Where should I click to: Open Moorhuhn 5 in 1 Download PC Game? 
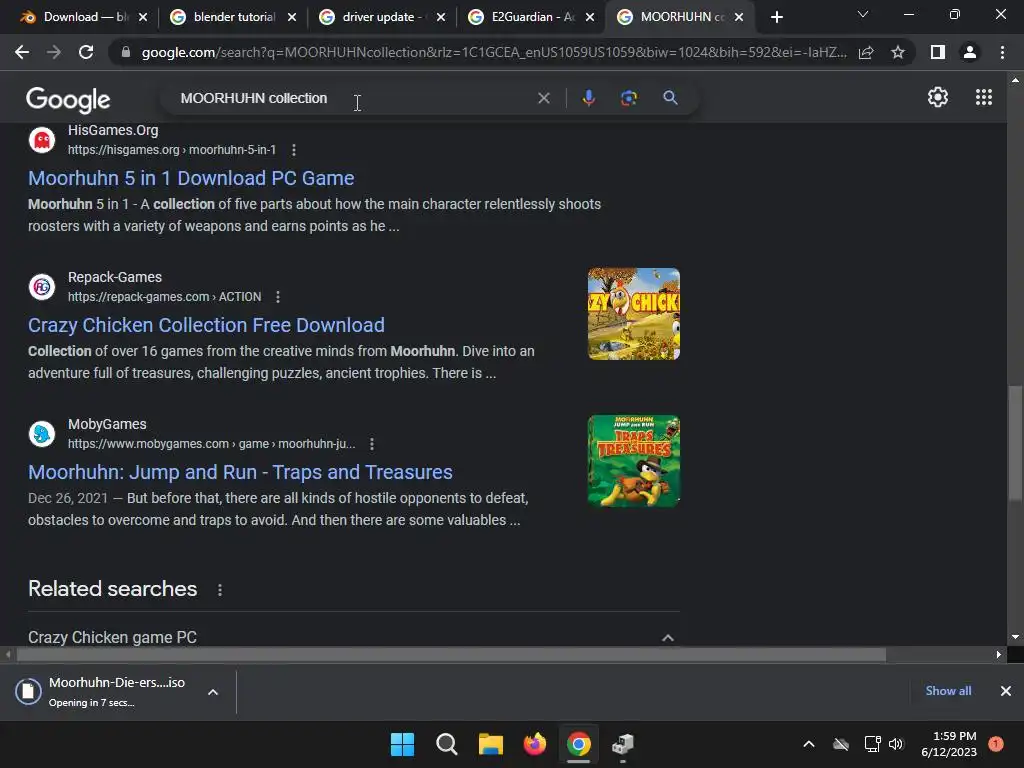[191, 178]
